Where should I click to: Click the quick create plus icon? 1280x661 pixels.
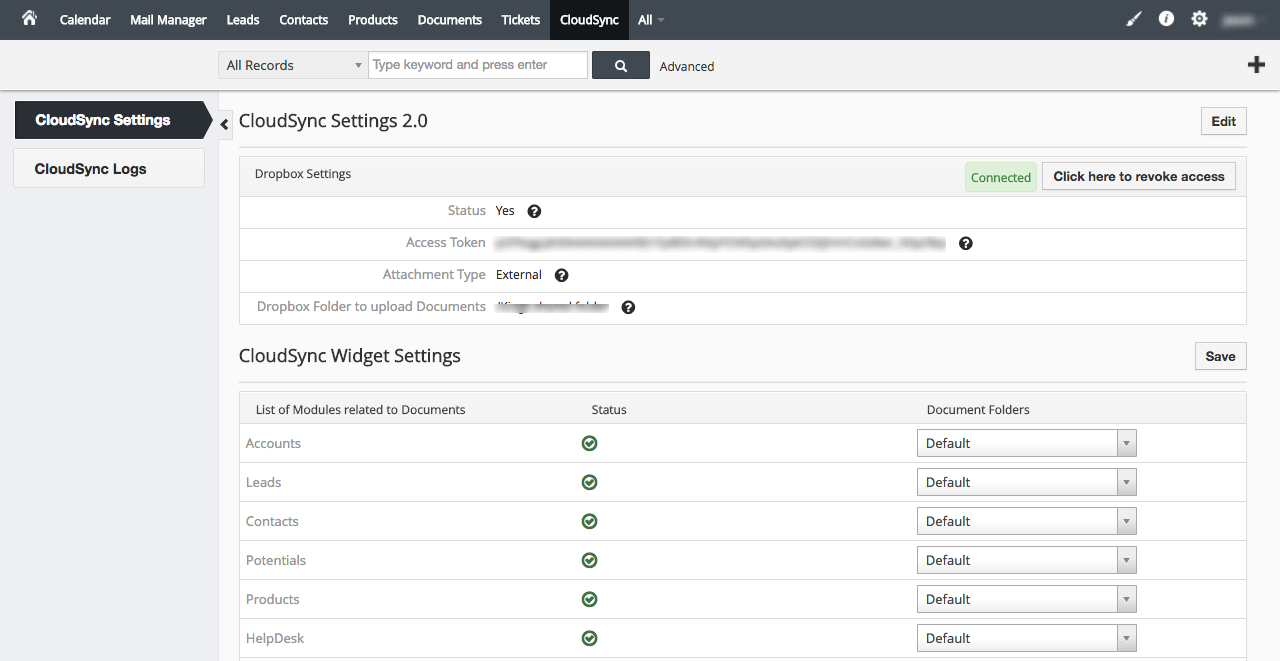click(1256, 65)
